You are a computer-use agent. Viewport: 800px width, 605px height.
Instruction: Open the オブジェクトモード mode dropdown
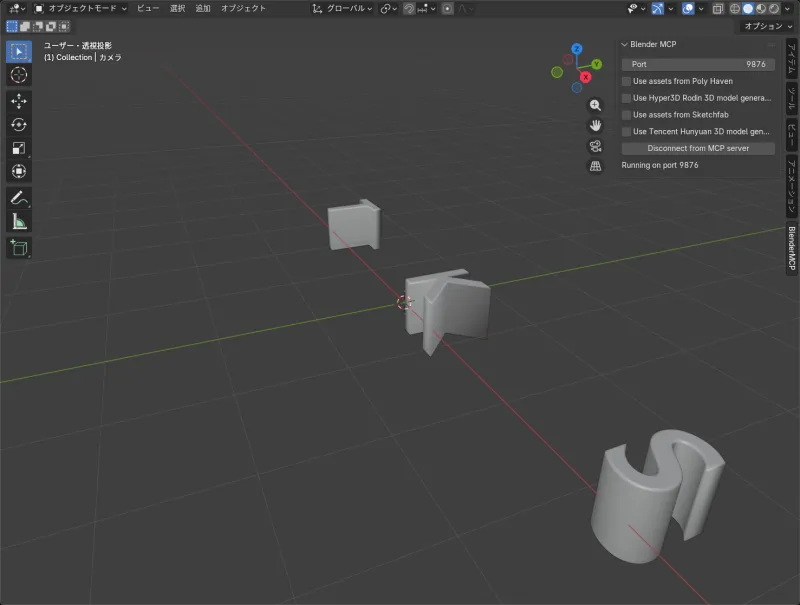pos(81,9)
